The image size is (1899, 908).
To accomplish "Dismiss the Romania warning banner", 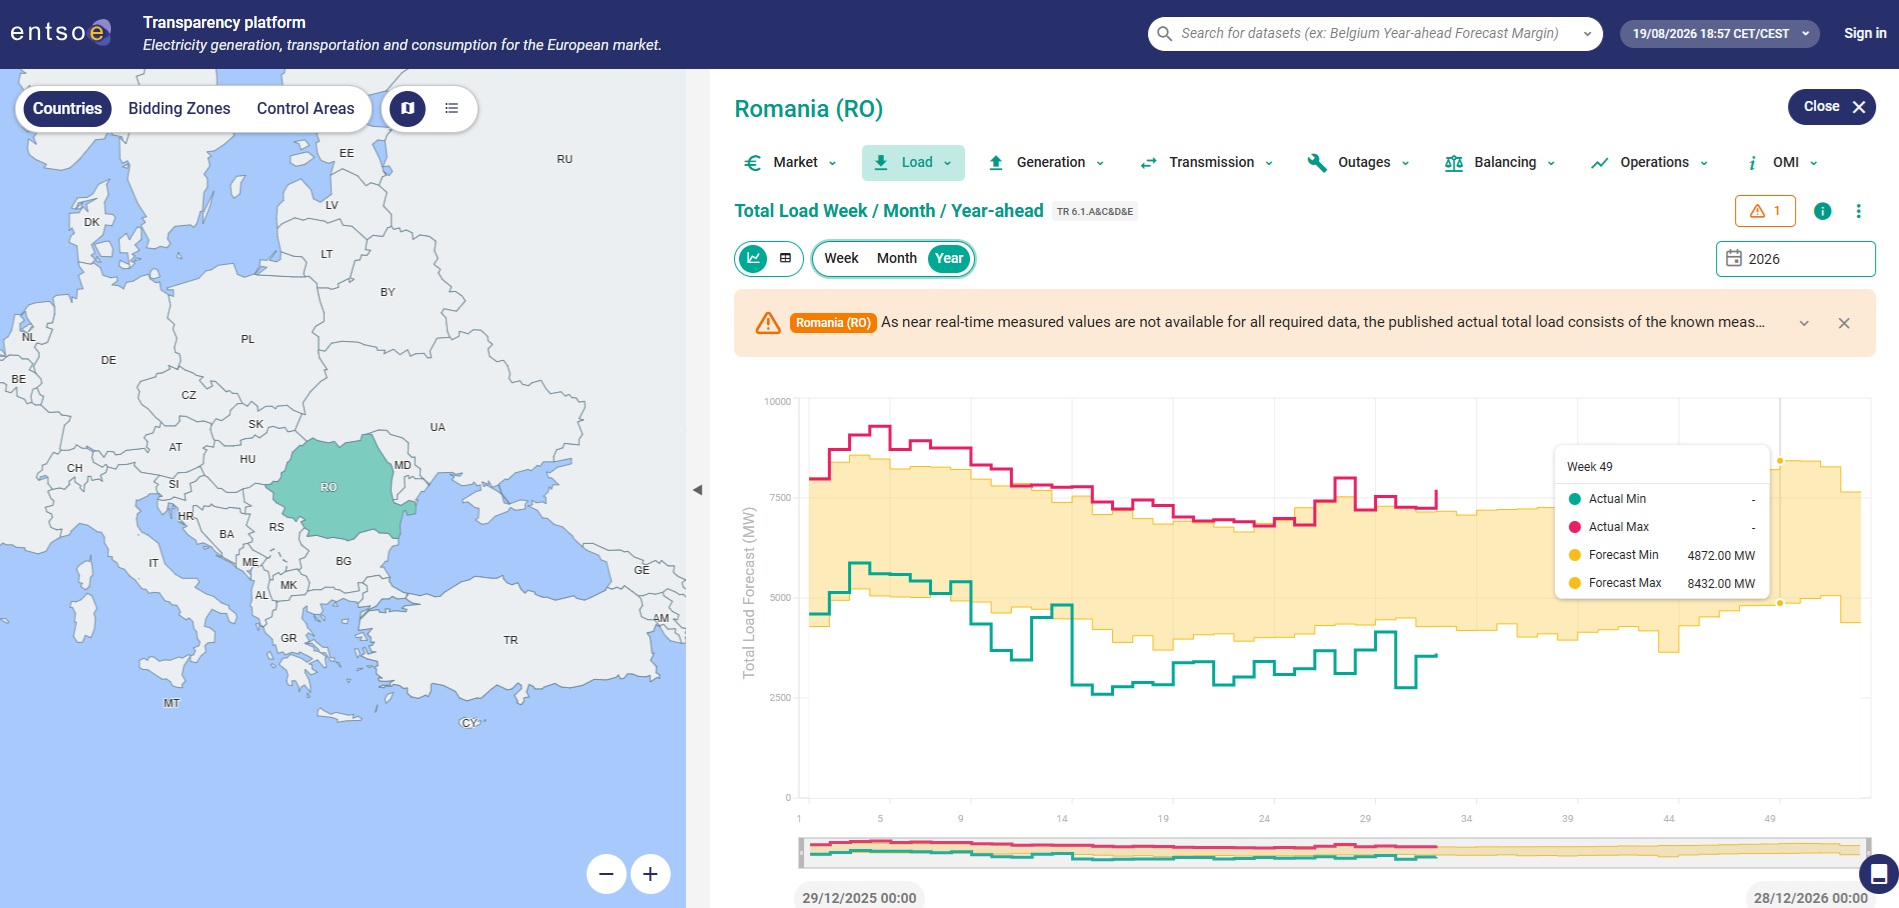I will (1844, 323).
